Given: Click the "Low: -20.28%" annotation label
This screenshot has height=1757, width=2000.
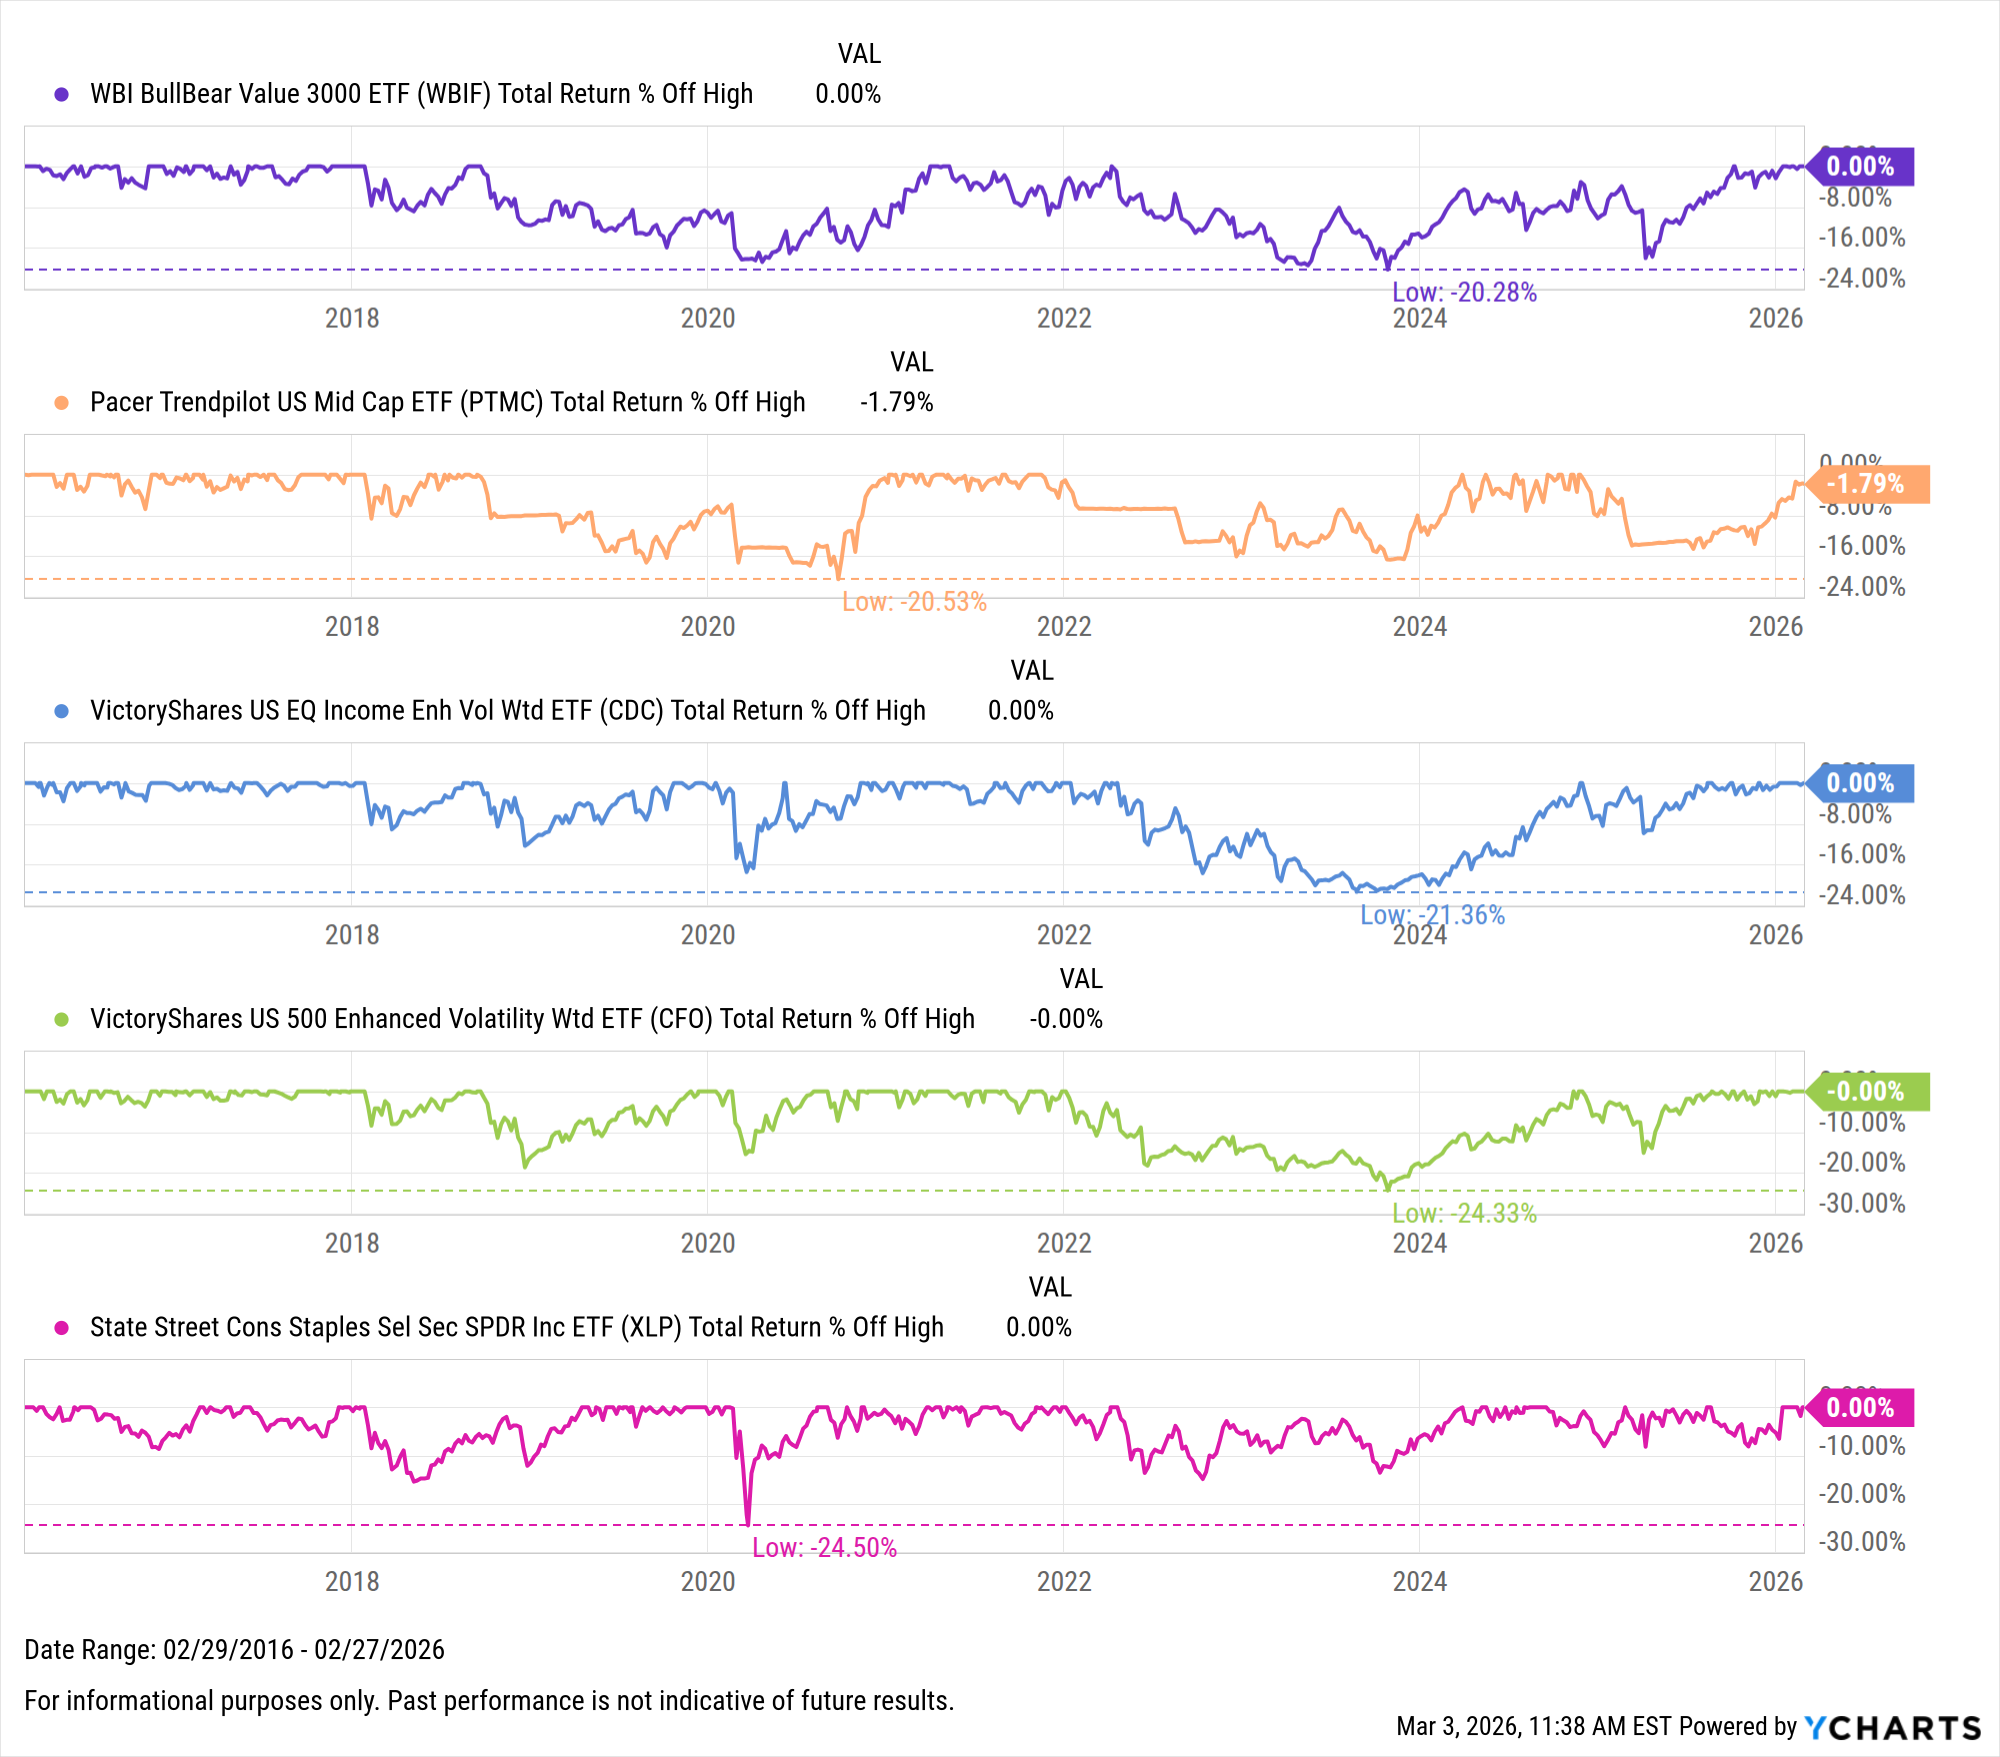Looking at the screenshot, I should (1464, 292).
